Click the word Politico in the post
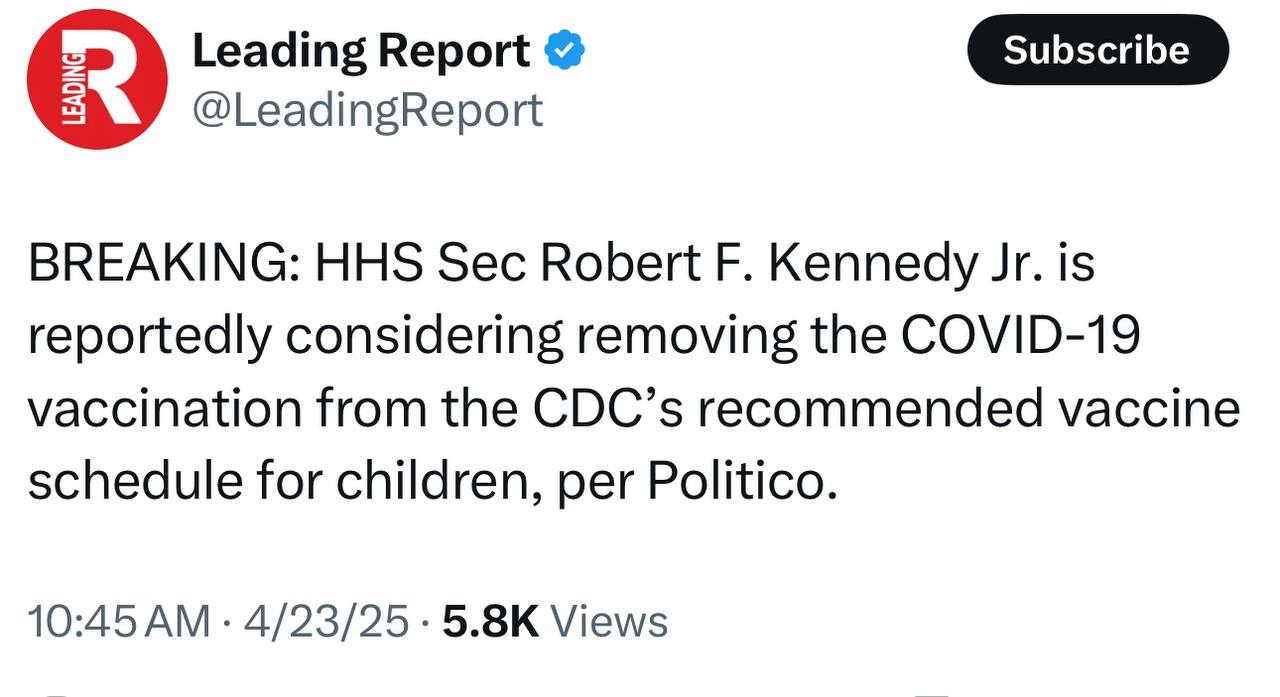The width and height of the screenshot is (1280, 697). (735, 481)
